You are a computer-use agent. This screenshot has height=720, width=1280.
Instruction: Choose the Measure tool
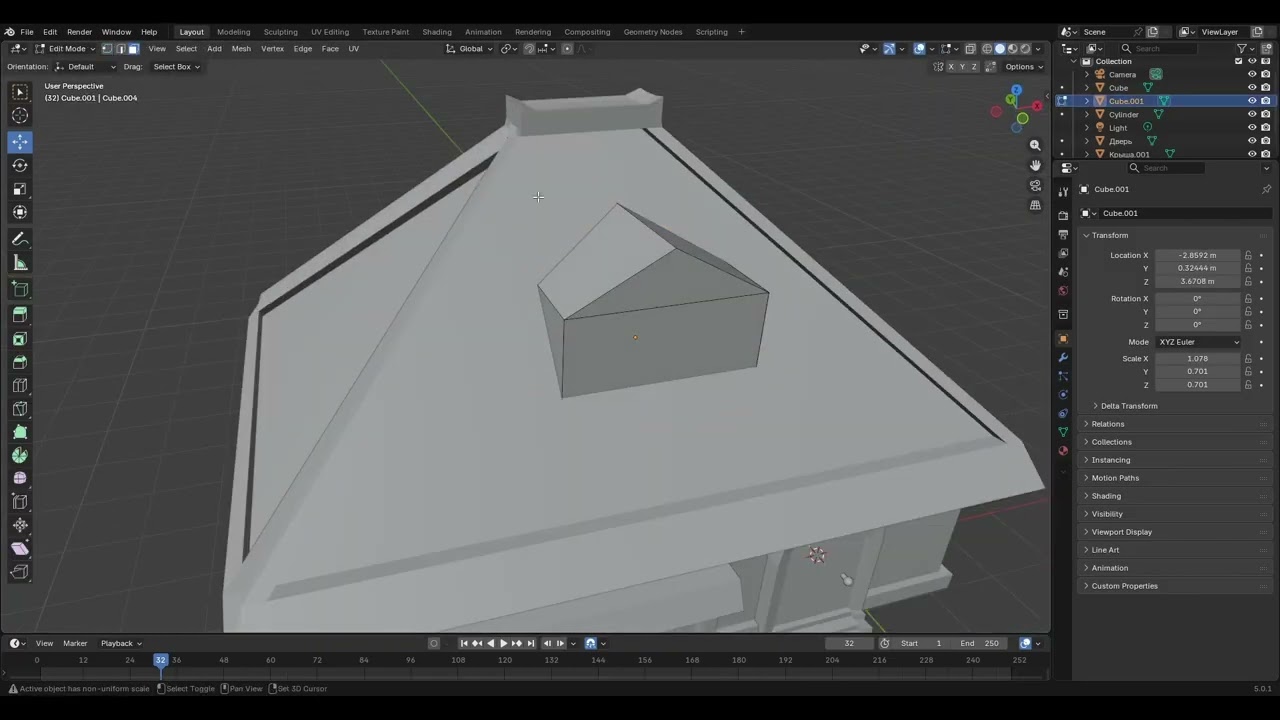pos(20,263)
